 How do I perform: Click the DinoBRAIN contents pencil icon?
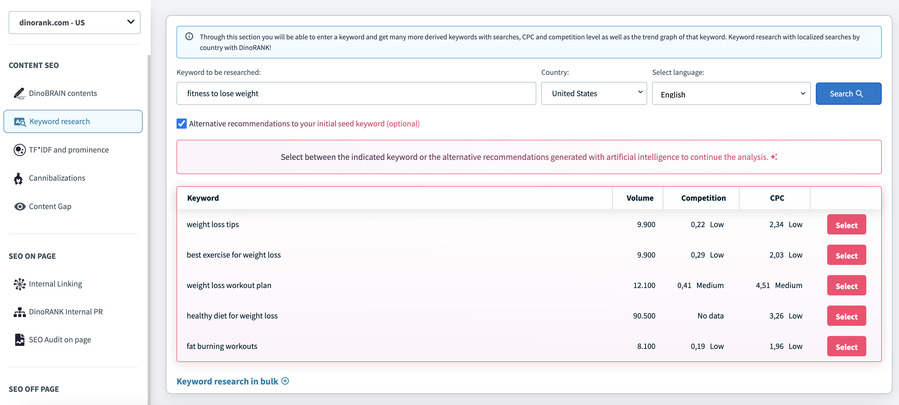tap(20, 93)
